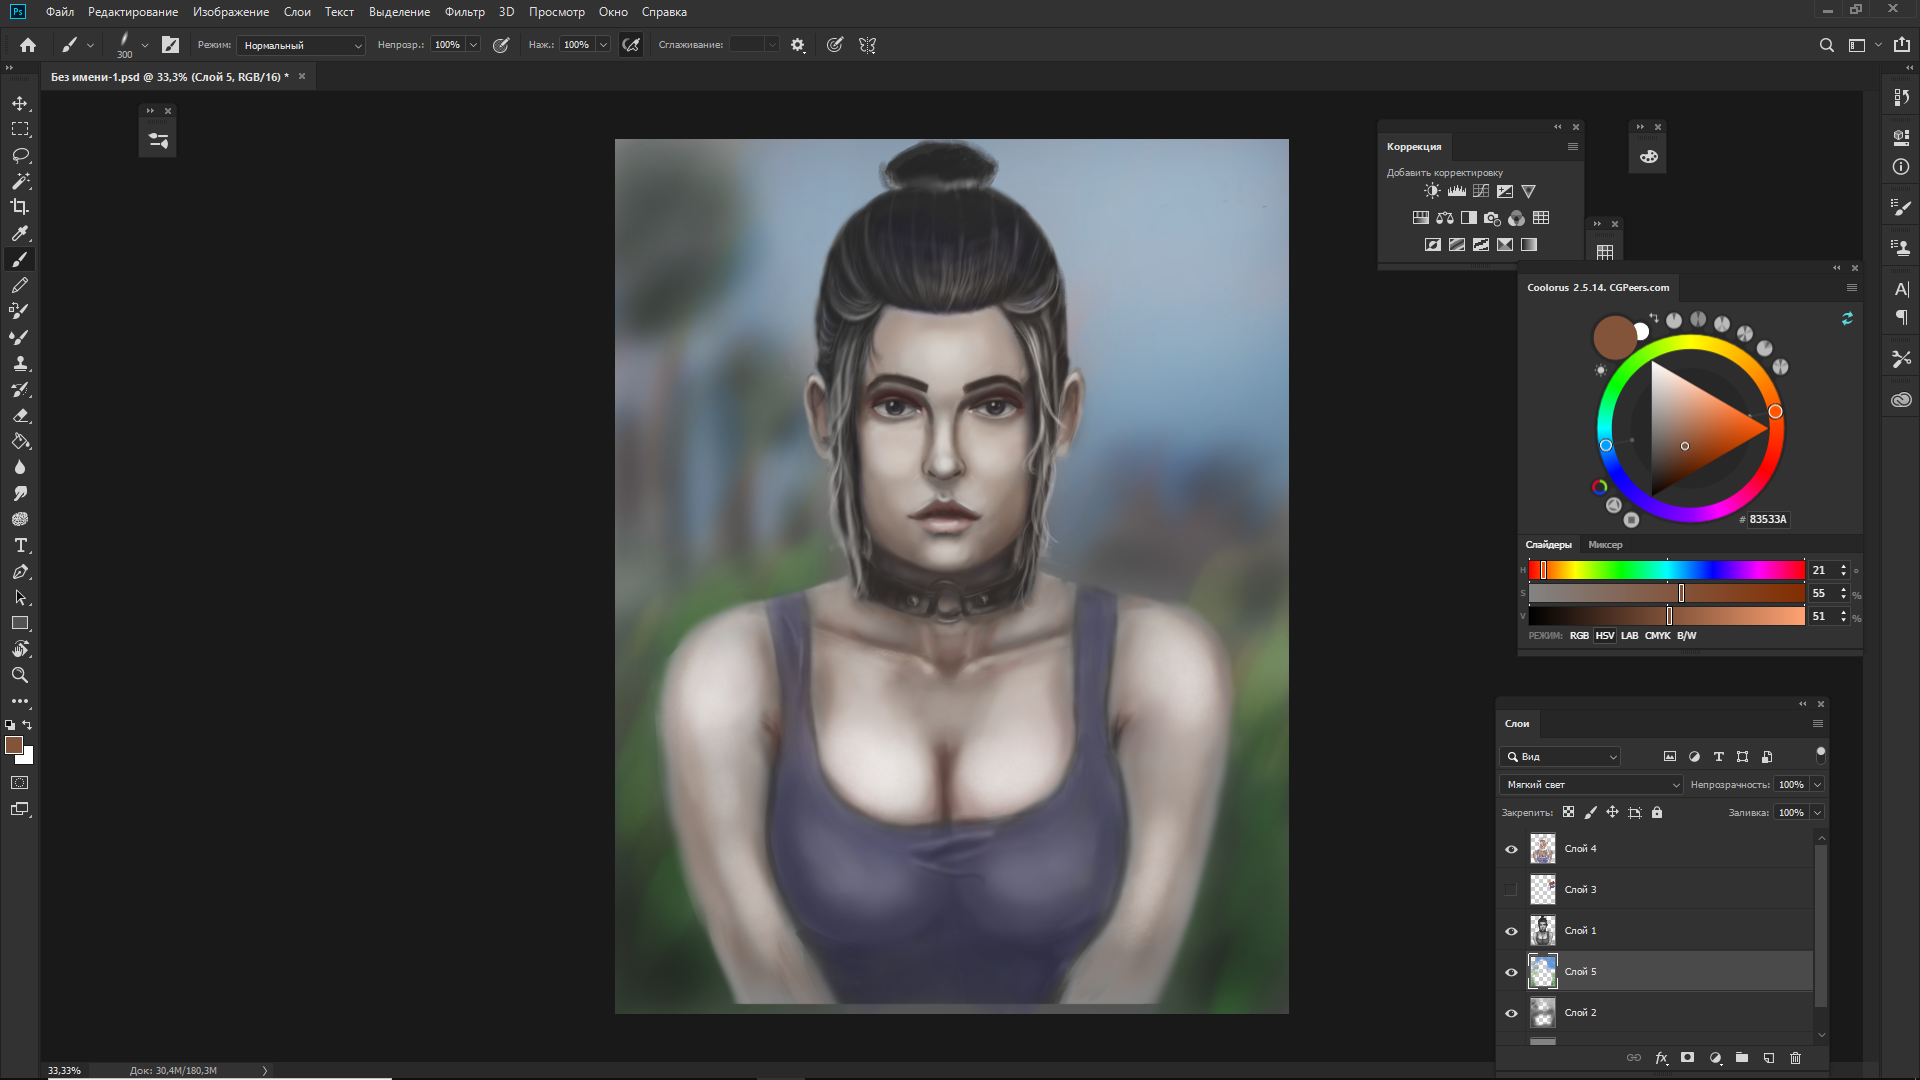
Task: Open the layer Непрозрачность opacity dropdown arrow
Action: point(1817,785)
